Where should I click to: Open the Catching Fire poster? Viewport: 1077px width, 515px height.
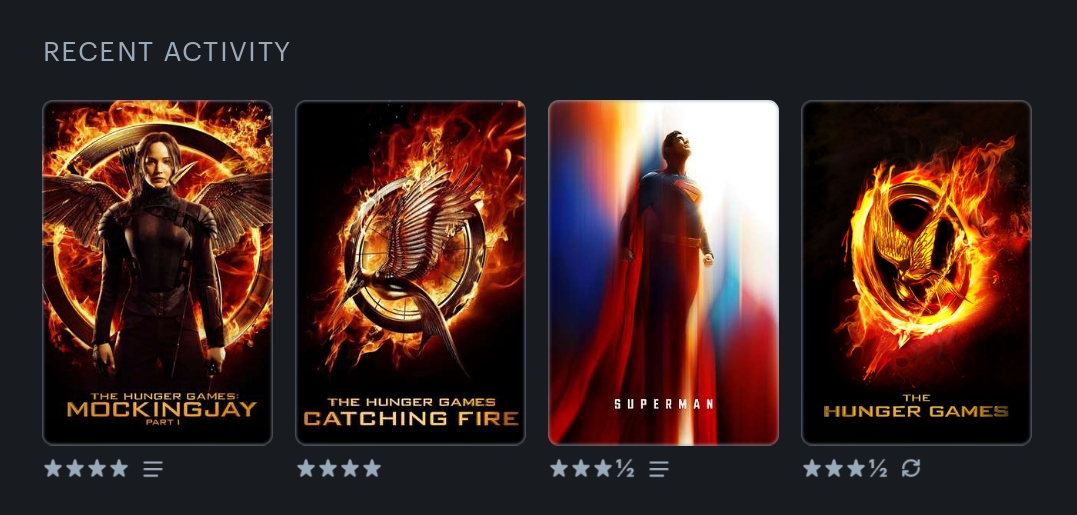[410, 273]
